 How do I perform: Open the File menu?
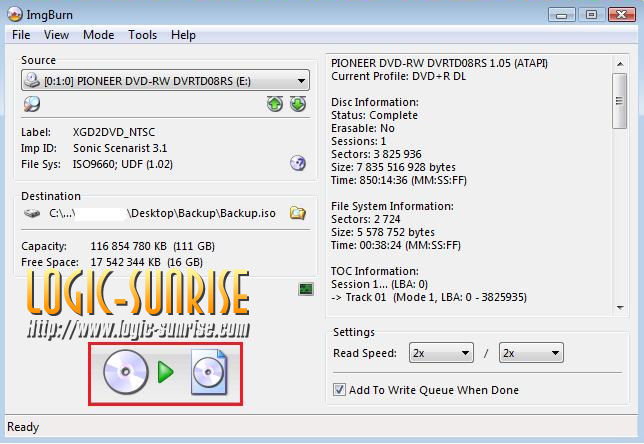pos(21,35)
